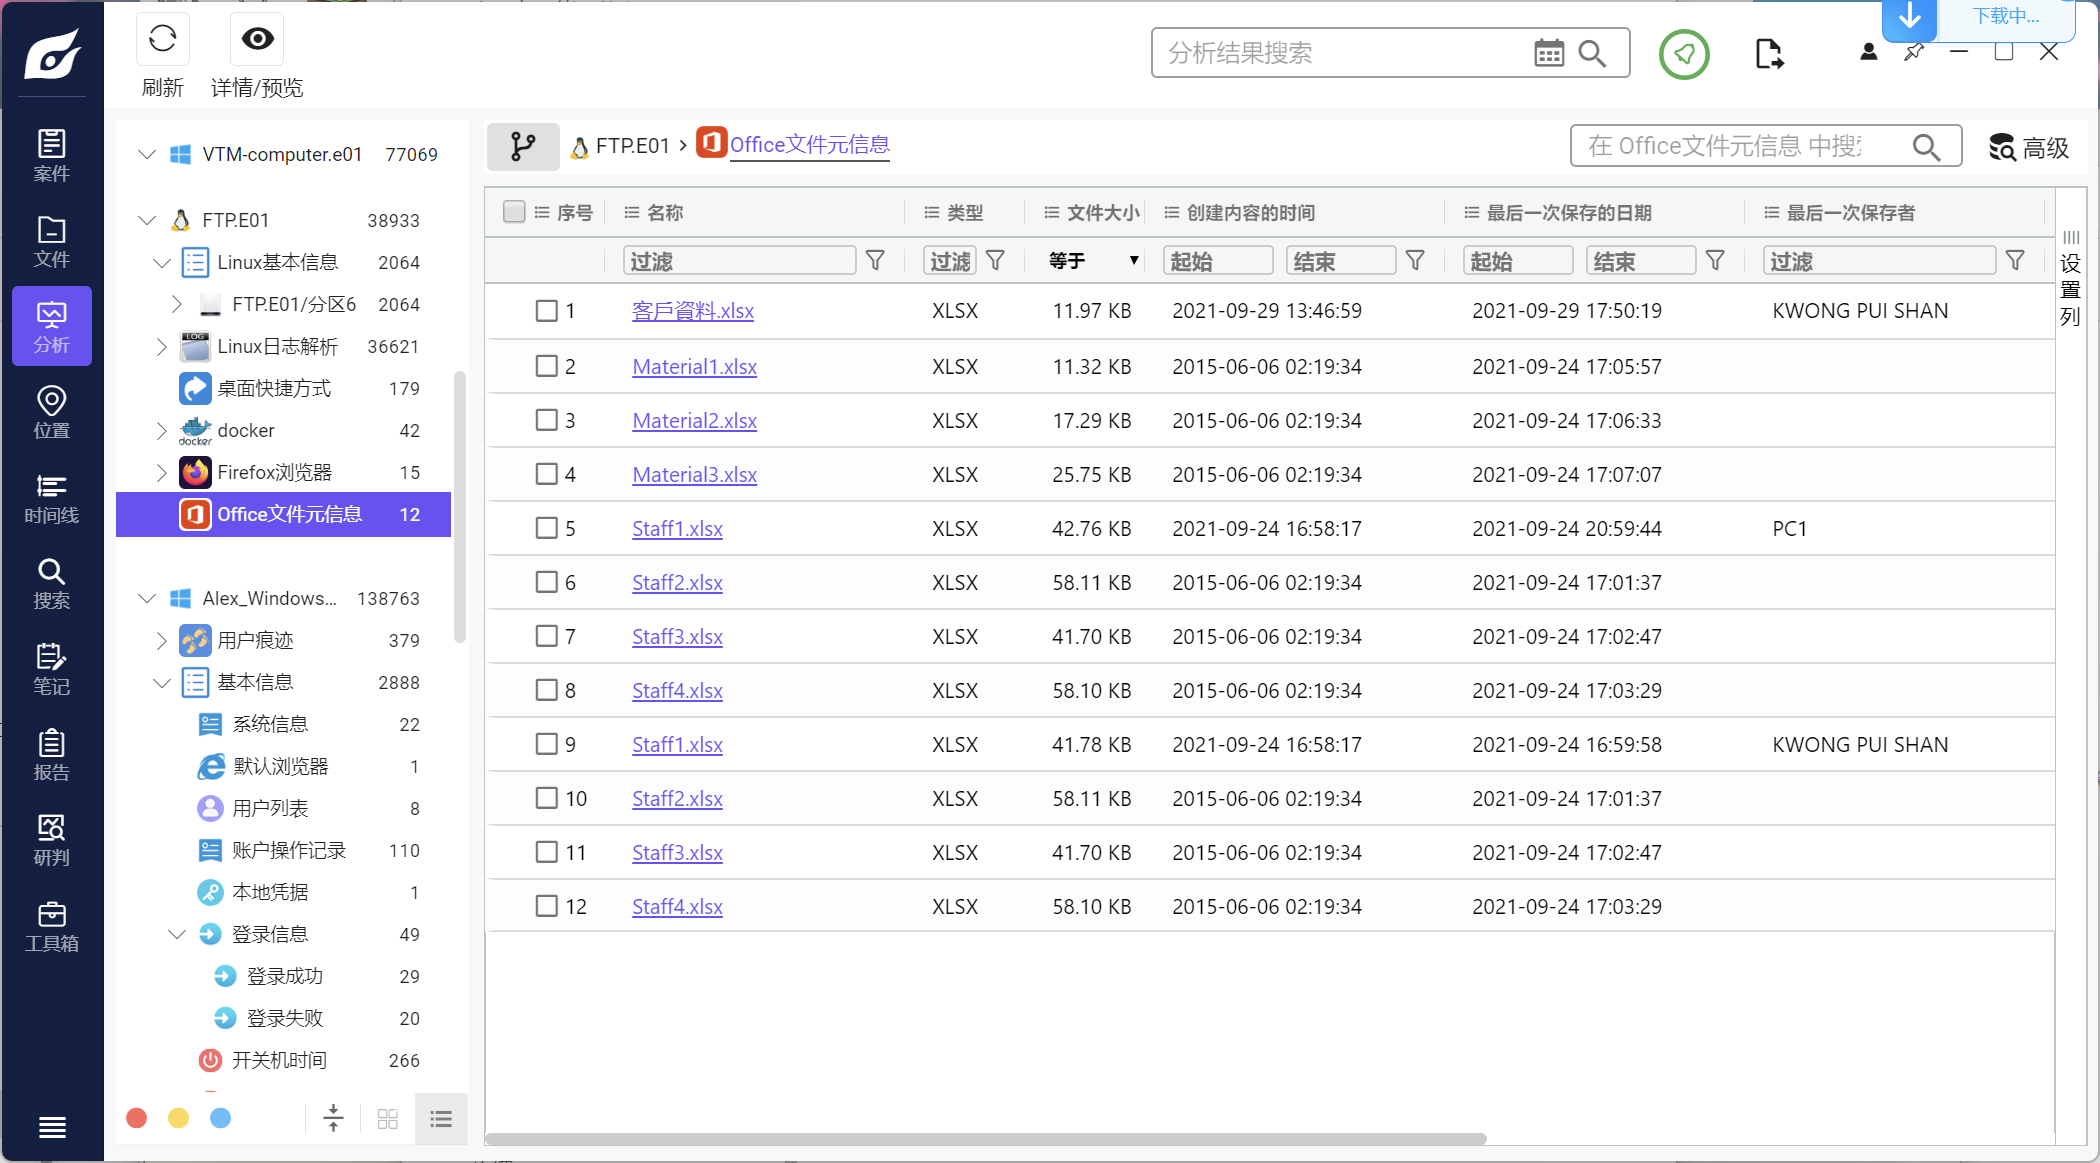
Task: Open the 时间线 timeline sidebar icon
Action: coord(51,498)
